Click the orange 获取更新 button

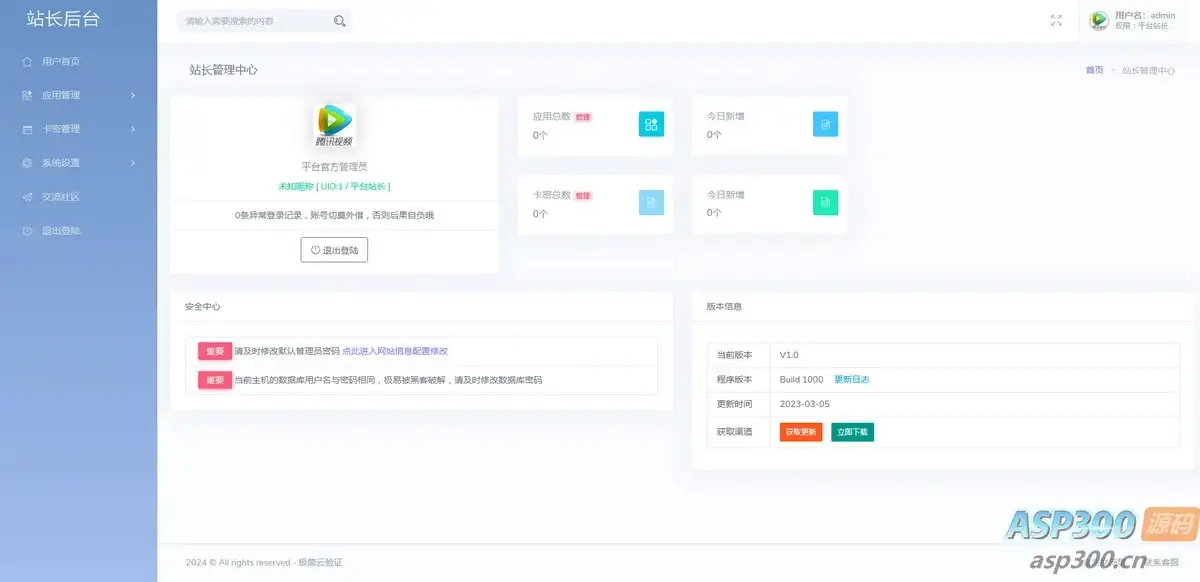click(801, 432)
